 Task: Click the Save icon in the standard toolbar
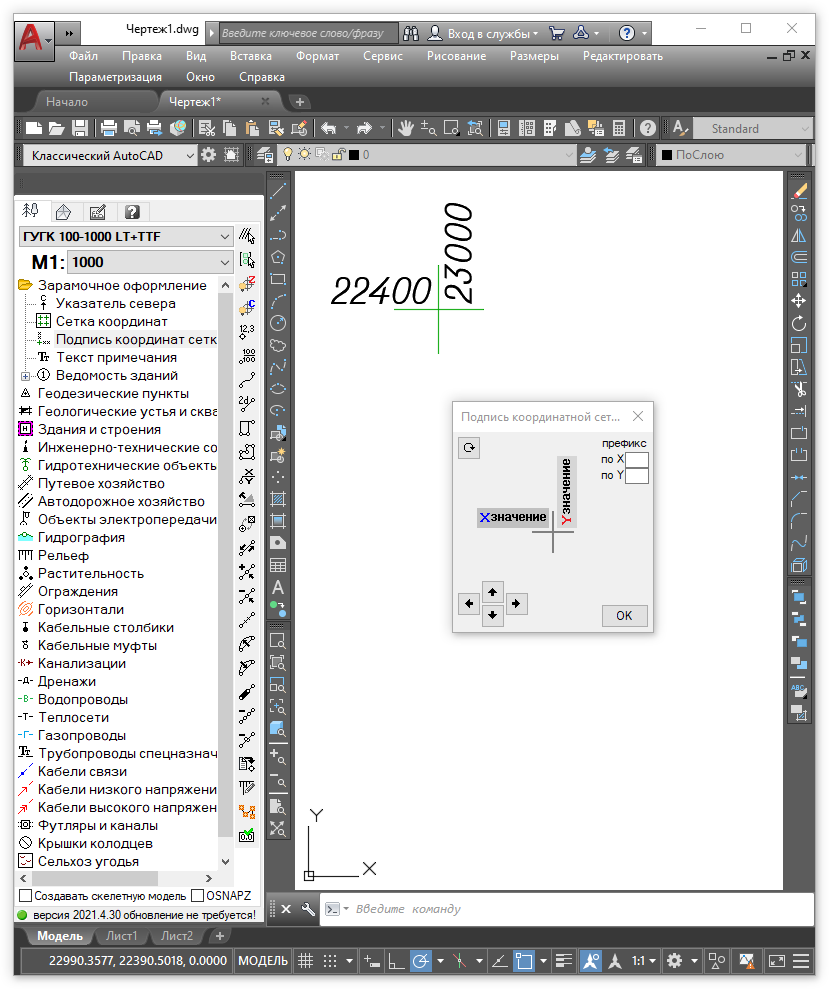pyautogui.click(x=80, y=128)
